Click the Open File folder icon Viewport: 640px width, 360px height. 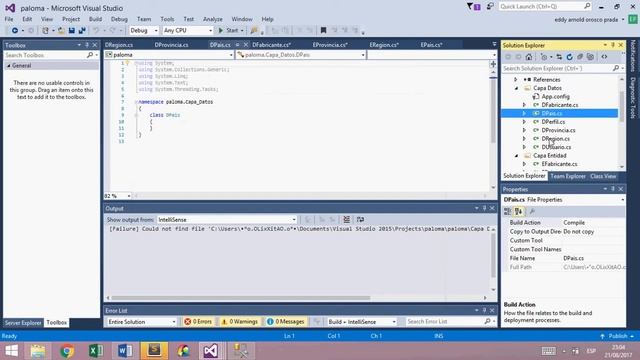pyautogui.click(x=61, y=31)
